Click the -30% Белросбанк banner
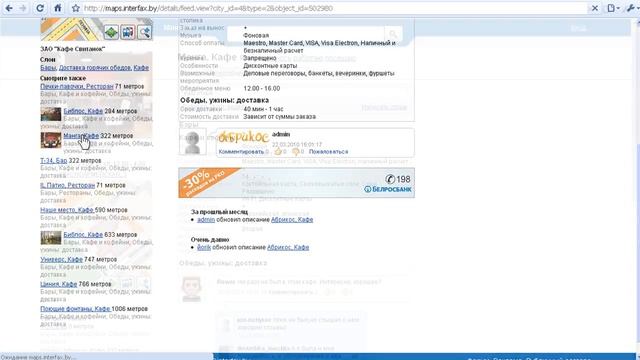 click(296, 182)
